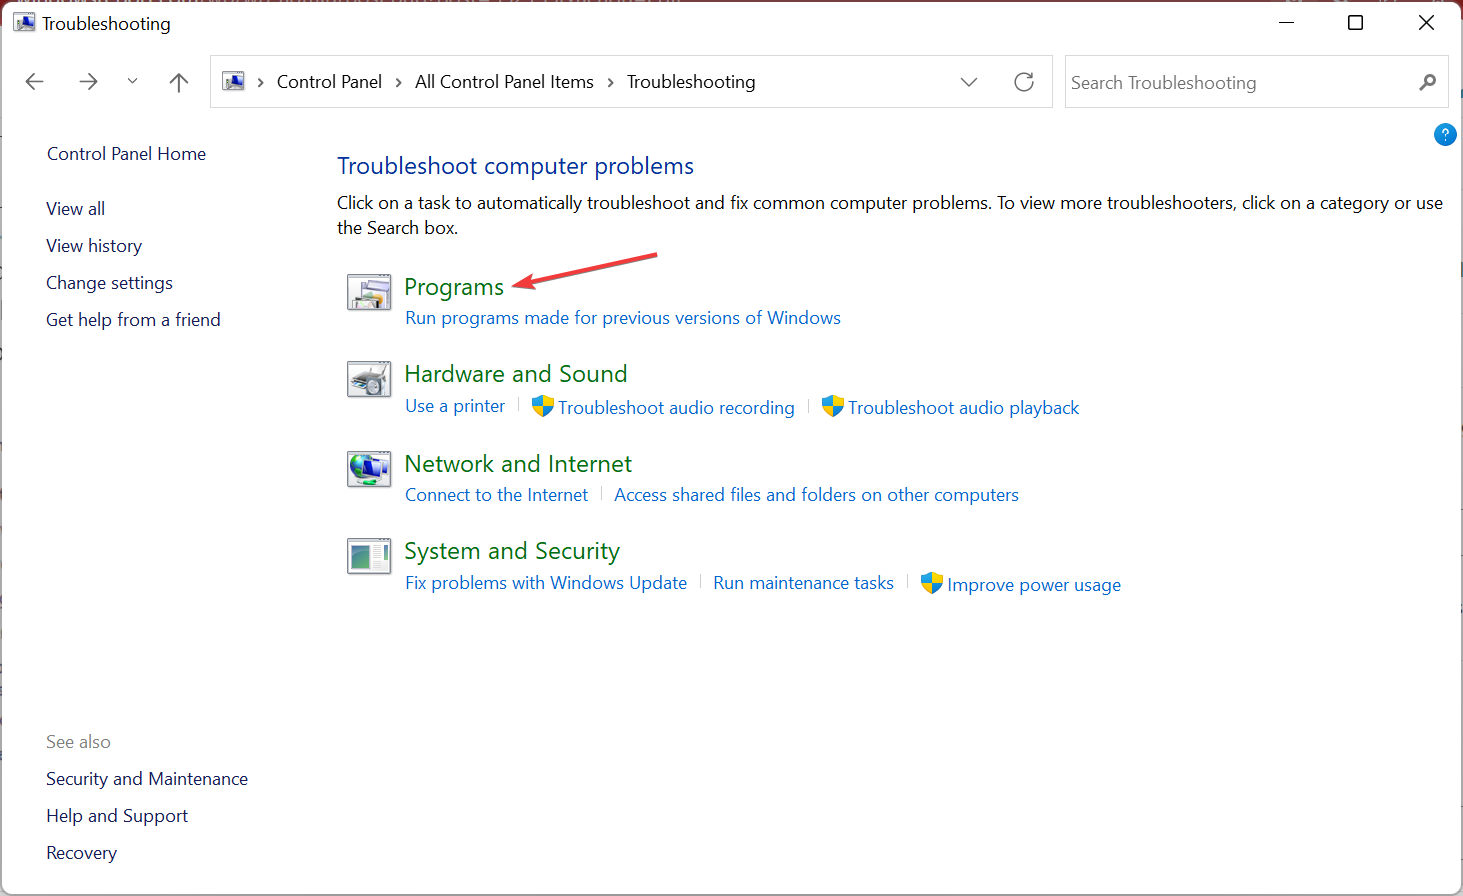Minimize the Troubleshooting window
This screenshot has width=1463, height=896.
pyautogui.click(x=1287, y=22)
